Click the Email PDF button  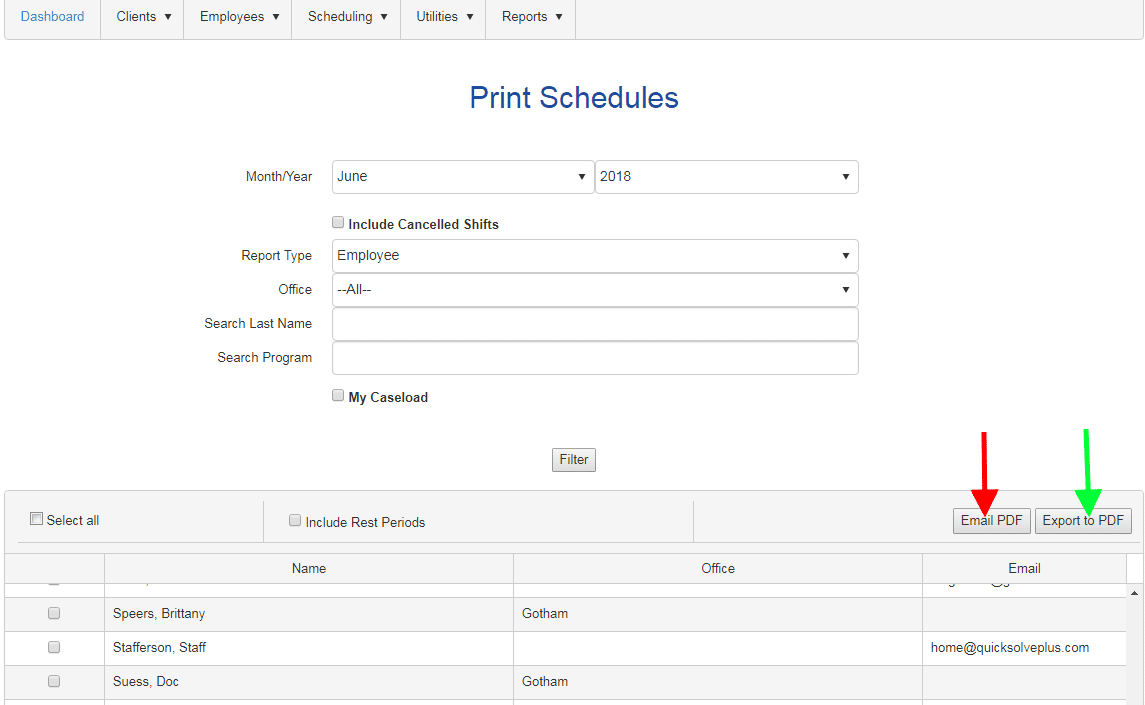991,520
